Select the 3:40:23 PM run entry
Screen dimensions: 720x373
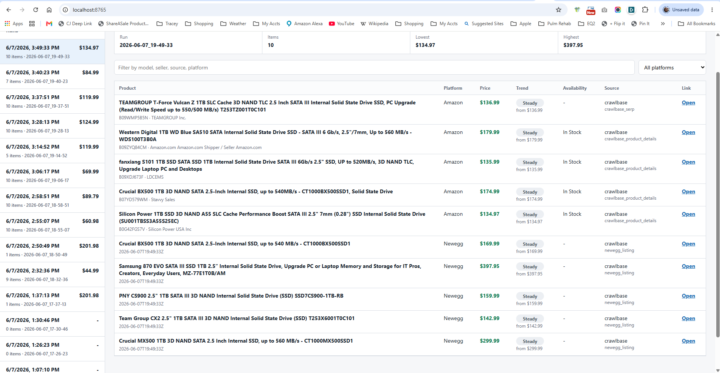click(52, 76)
